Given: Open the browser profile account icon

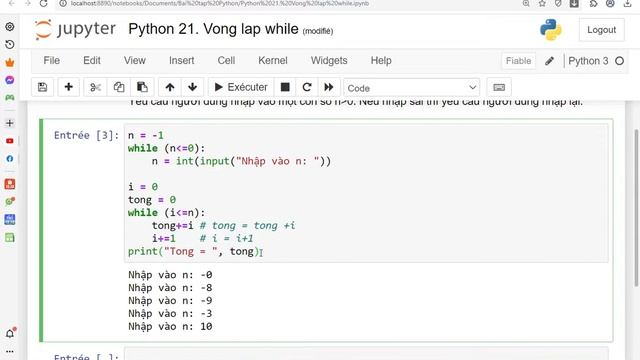Looking at the screenshot, I should 610,4.
